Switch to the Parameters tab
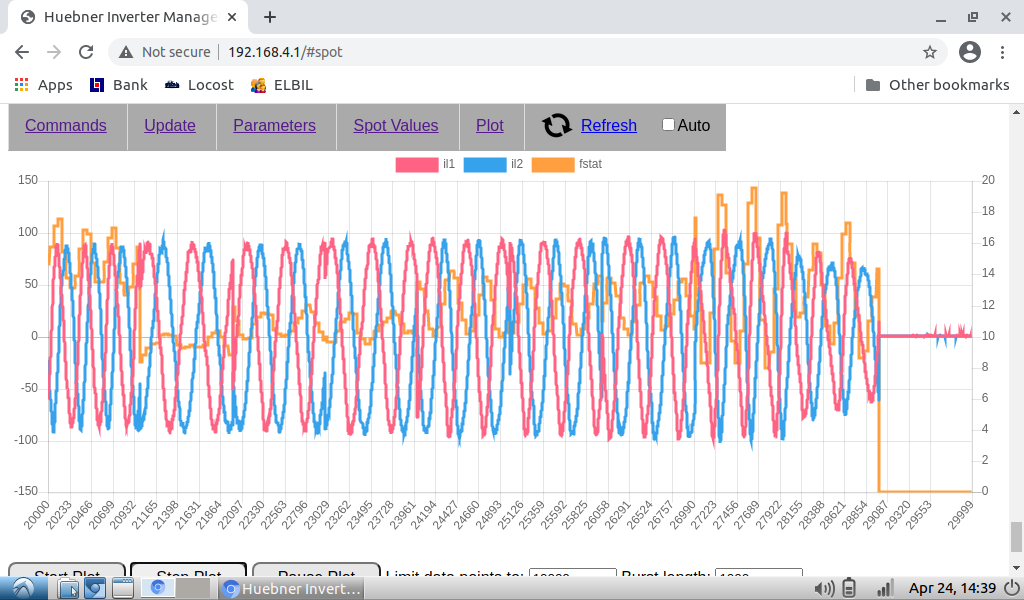This screenshot has width=1024, height=600. [x=274, y=125]
